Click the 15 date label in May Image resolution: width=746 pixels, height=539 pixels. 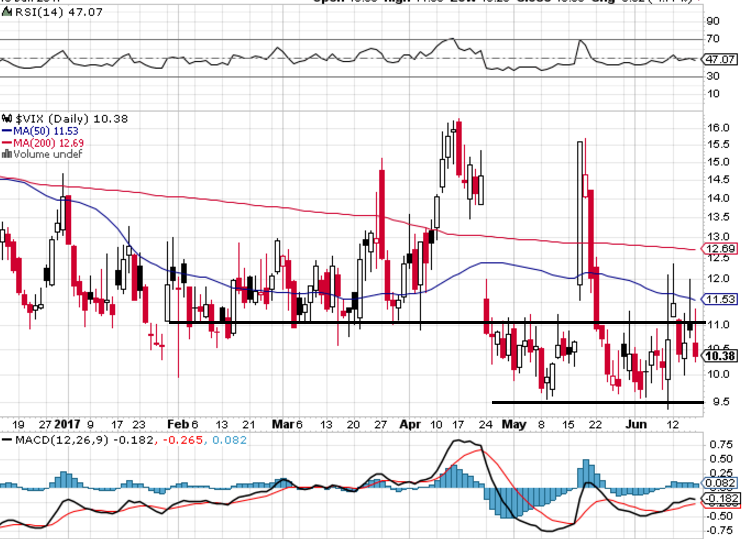pyautogui.click(x=569, y=424)
